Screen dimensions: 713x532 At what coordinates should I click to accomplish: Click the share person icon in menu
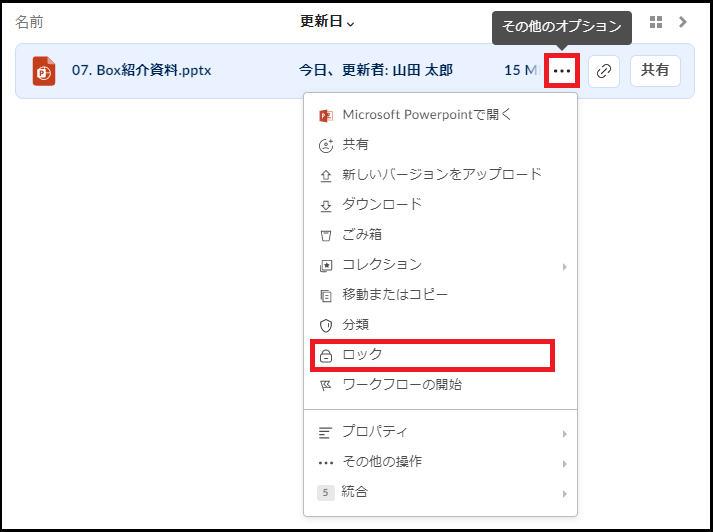click(x=326, y=146)
